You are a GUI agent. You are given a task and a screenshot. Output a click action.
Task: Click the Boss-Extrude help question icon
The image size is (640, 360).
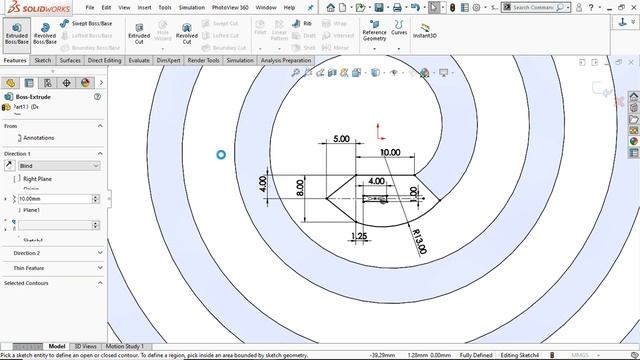coord(97,97)
